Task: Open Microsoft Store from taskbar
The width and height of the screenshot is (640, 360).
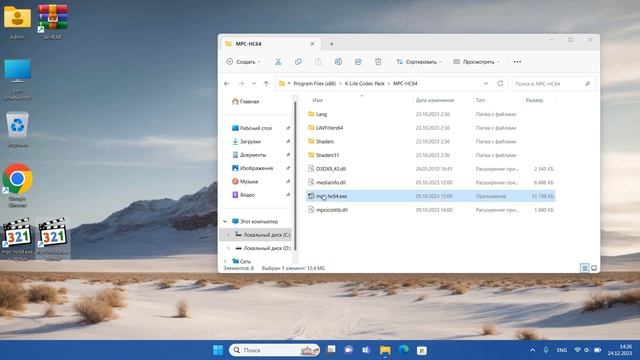Action: [x=422, y=350]
